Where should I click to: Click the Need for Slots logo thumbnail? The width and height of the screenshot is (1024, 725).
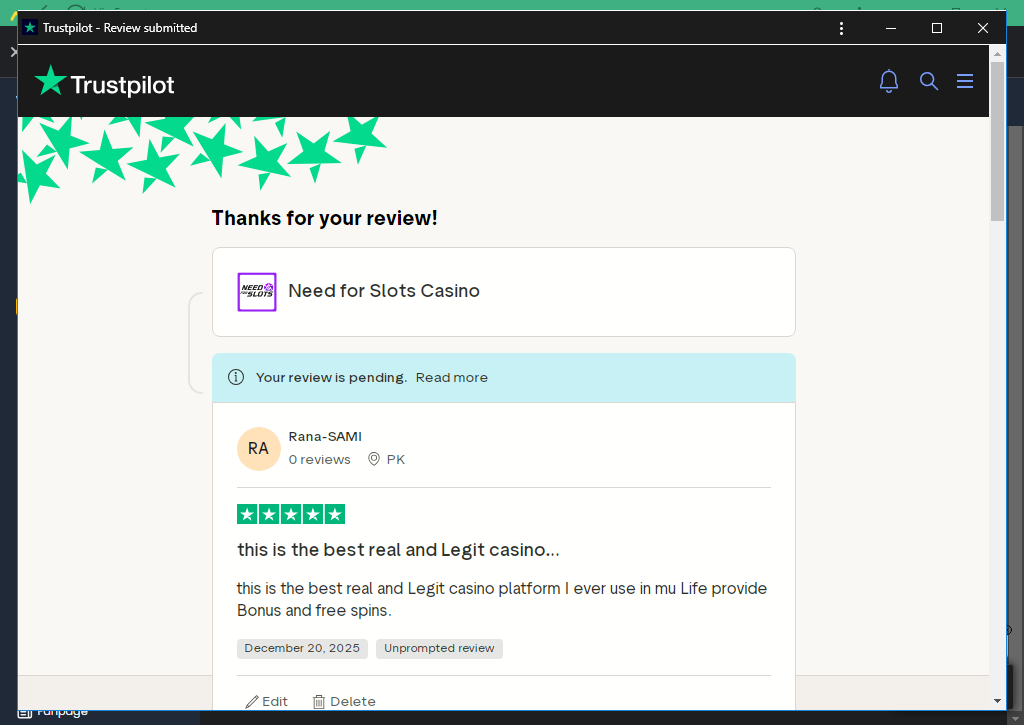coord(257,292)
